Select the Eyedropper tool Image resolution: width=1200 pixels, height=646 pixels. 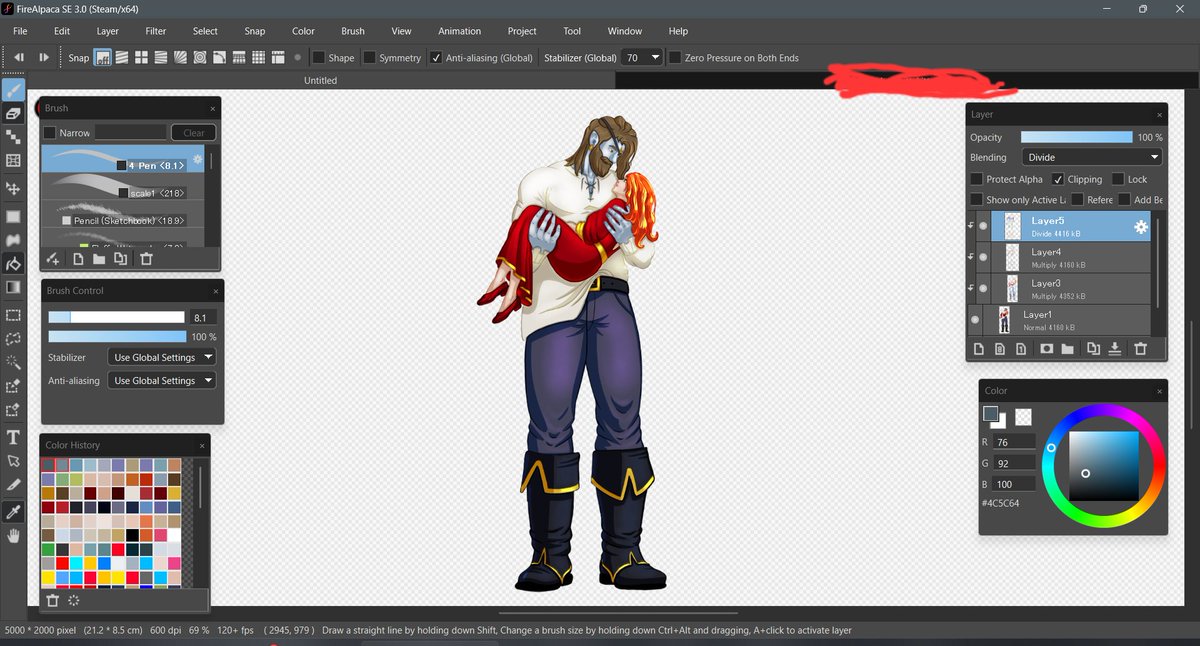(x=13, y=512)
